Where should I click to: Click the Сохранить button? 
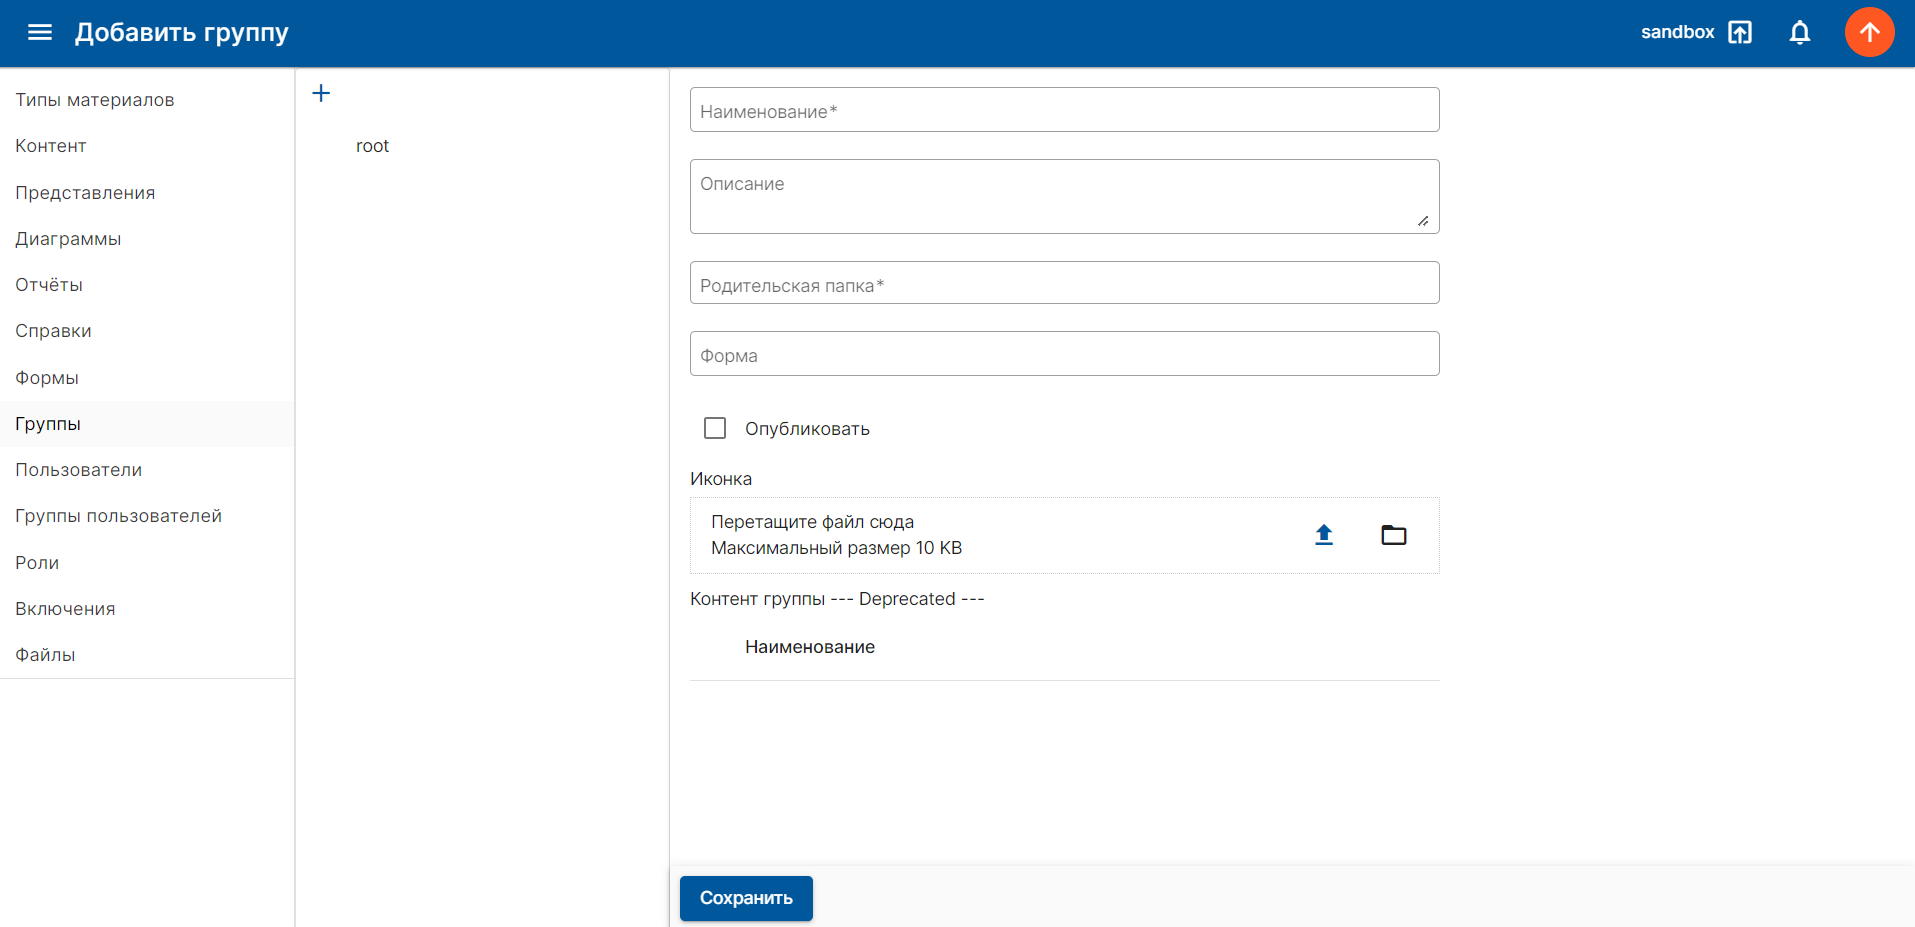[x=746, y=898]
